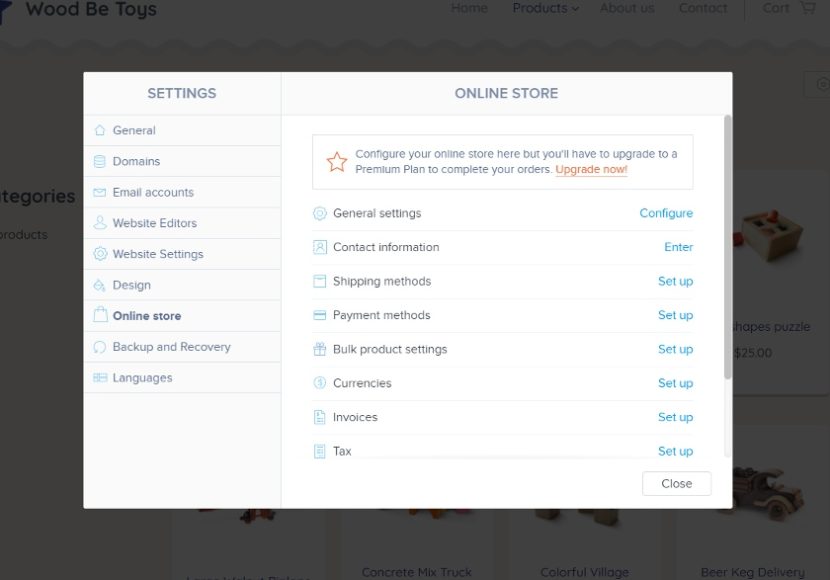The width and height of the screenshot is (830, 580).
Task: Expand the Products navigation dropdown
Action: [544, 8]
